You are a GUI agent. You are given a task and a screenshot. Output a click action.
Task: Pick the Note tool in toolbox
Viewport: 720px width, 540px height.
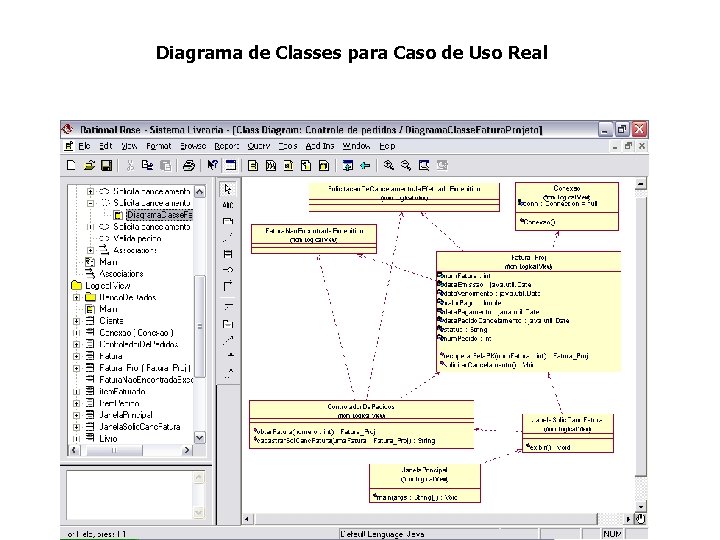228,221
